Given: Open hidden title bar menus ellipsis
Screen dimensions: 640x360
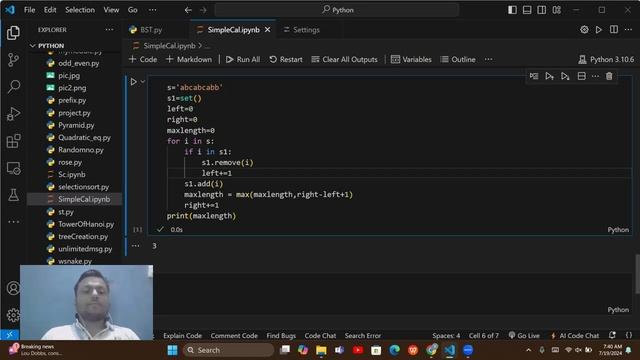Looking at the screenshot, I should pyautogui.click(x=152, y=10).
